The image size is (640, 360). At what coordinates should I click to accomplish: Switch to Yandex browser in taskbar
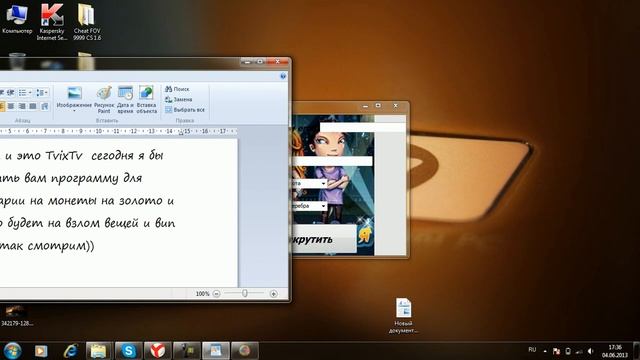pos(158,351)
